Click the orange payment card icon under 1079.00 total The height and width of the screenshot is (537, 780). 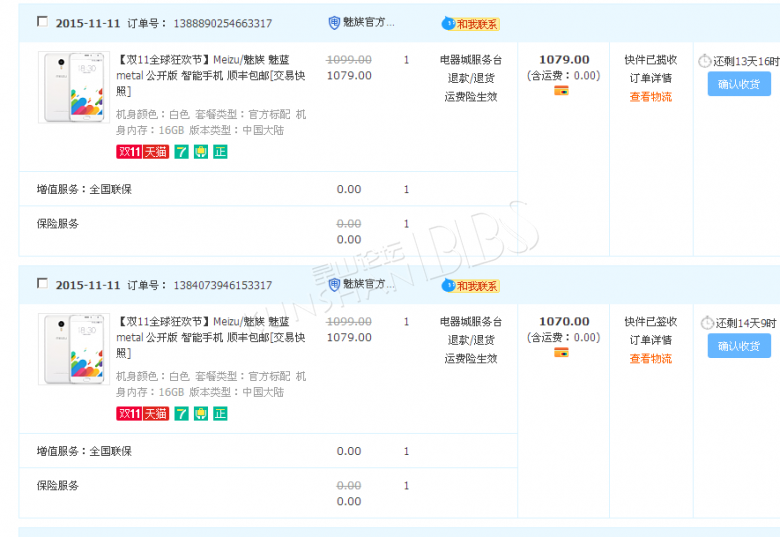tap(561, 90)
